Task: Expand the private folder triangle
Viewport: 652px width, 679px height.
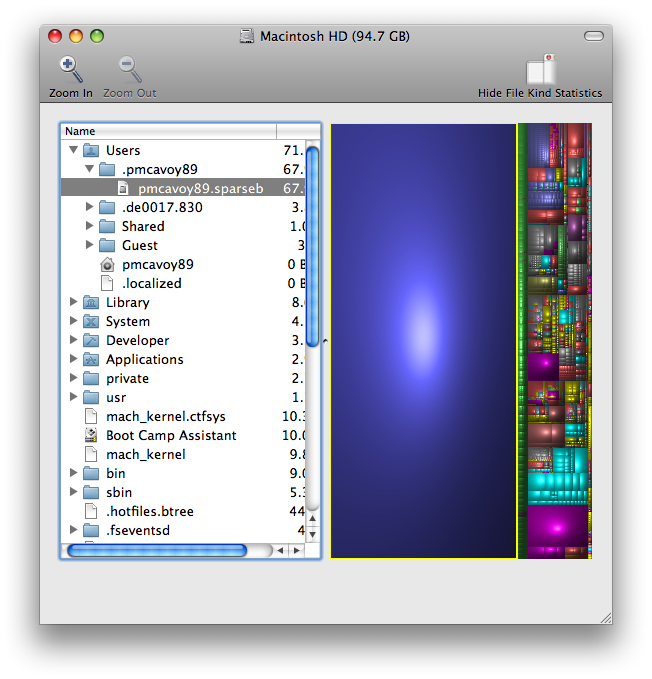Action: (x=74, y=378)
